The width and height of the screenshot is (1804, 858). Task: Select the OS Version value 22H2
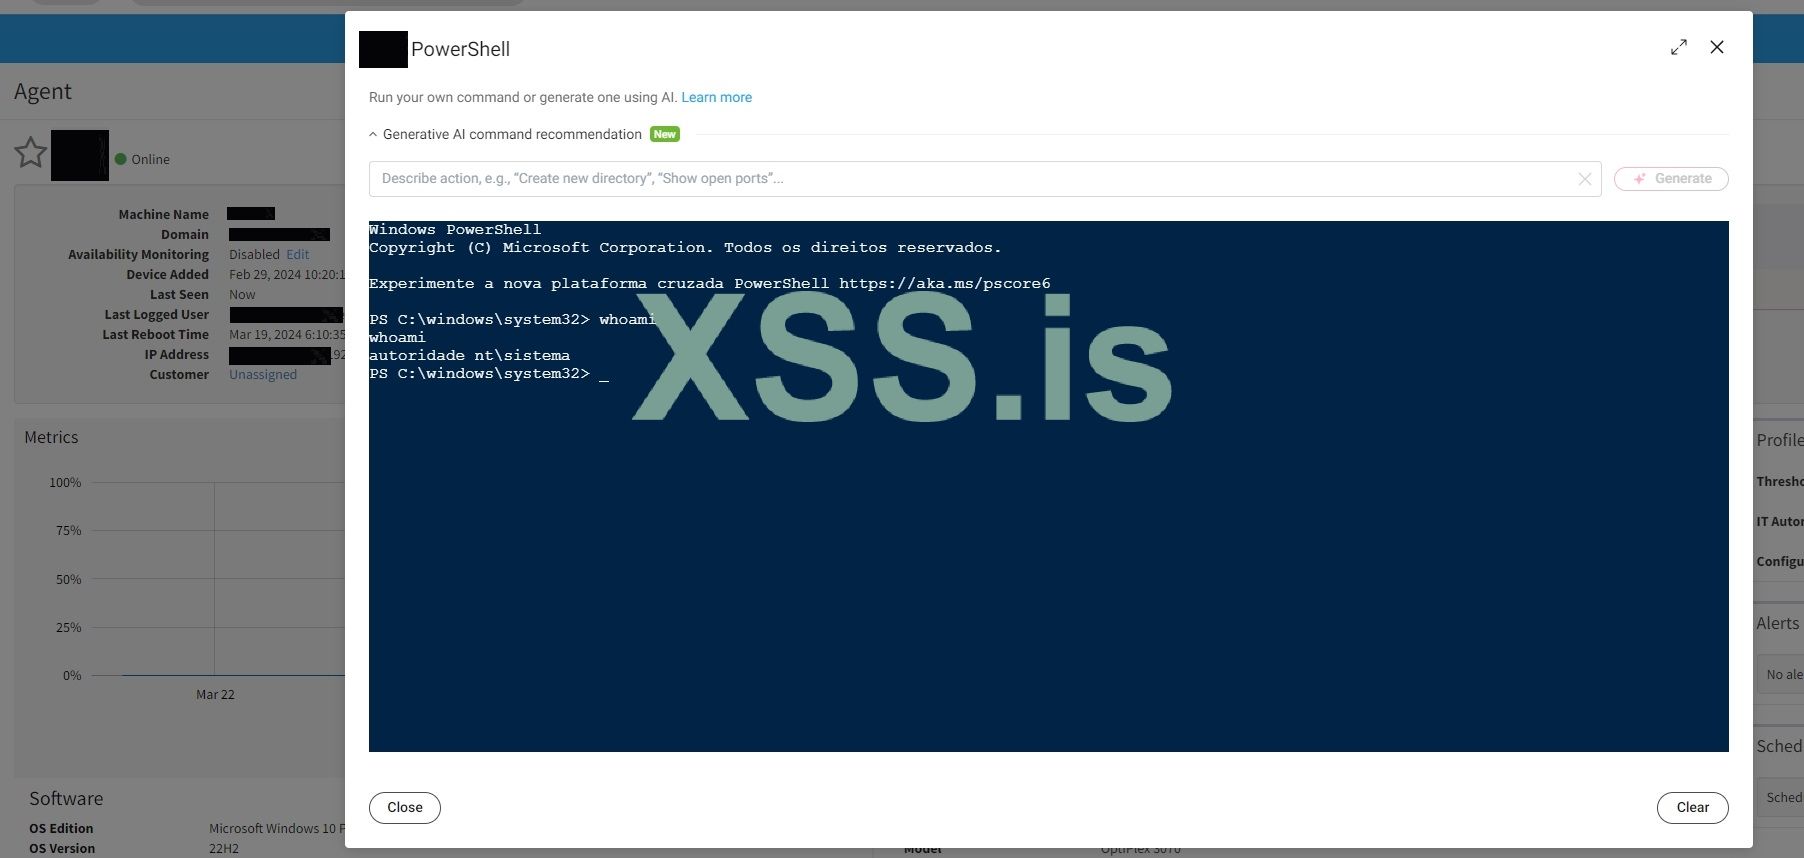click(224, 849)
